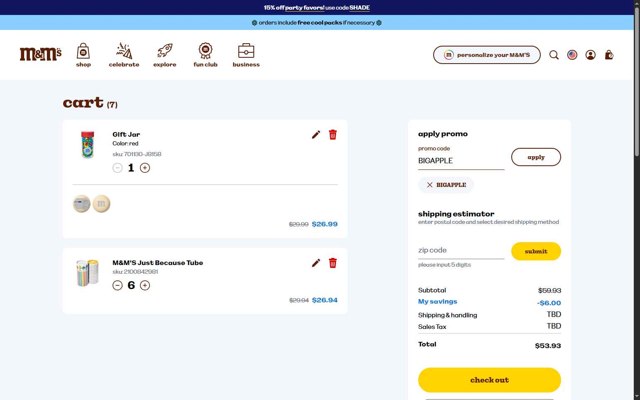Open the celebrate menu
This screenshot has height=400, width=640.
(x=124, y=55)
